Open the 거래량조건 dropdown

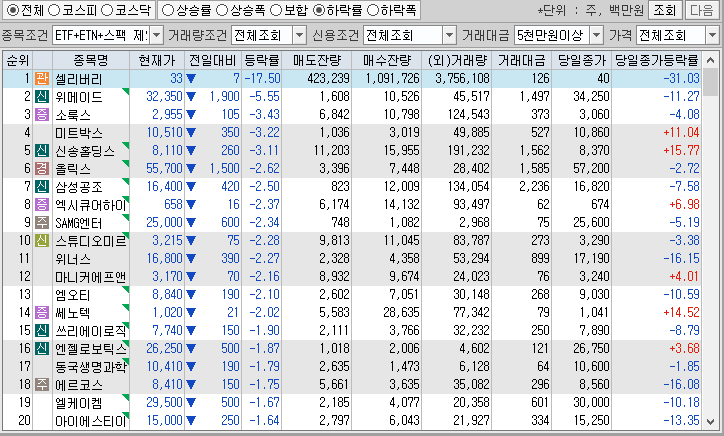300,35
